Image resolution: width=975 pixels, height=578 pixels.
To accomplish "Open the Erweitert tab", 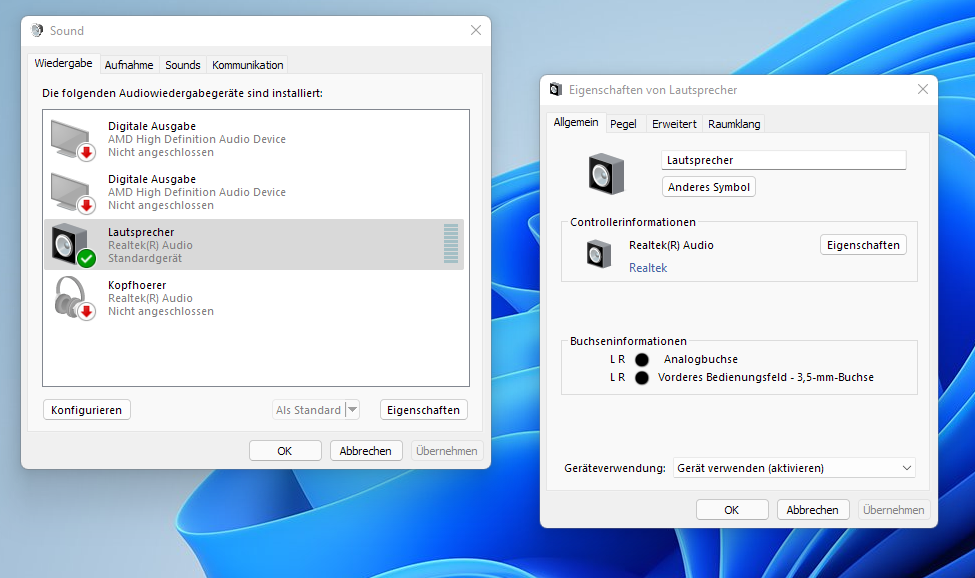I will point(674,124).
